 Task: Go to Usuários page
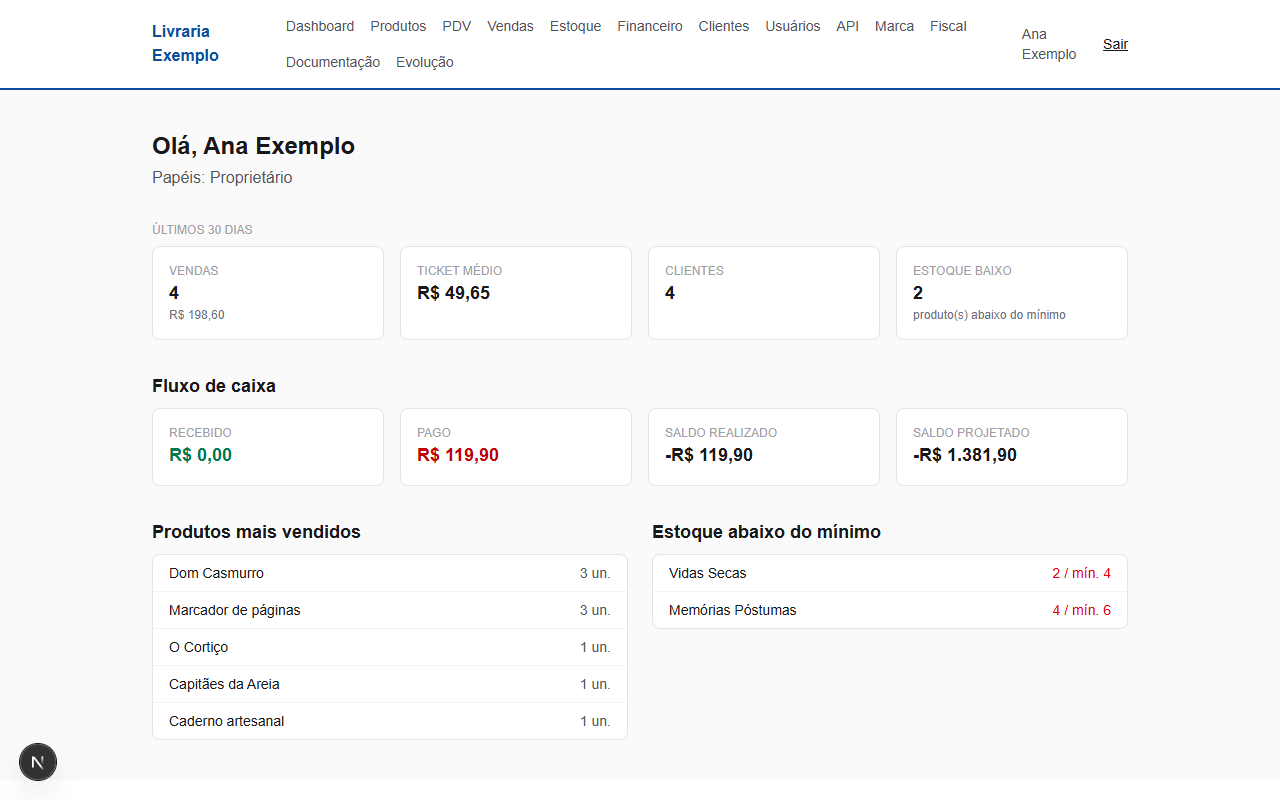pyautogui.click(x=793, y=26)
